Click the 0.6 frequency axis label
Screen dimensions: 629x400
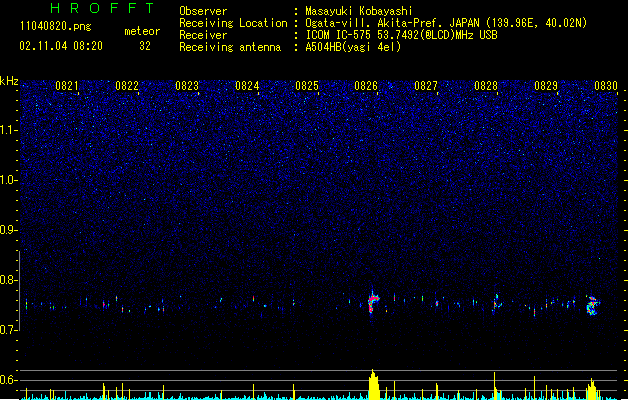pos(8,380)
